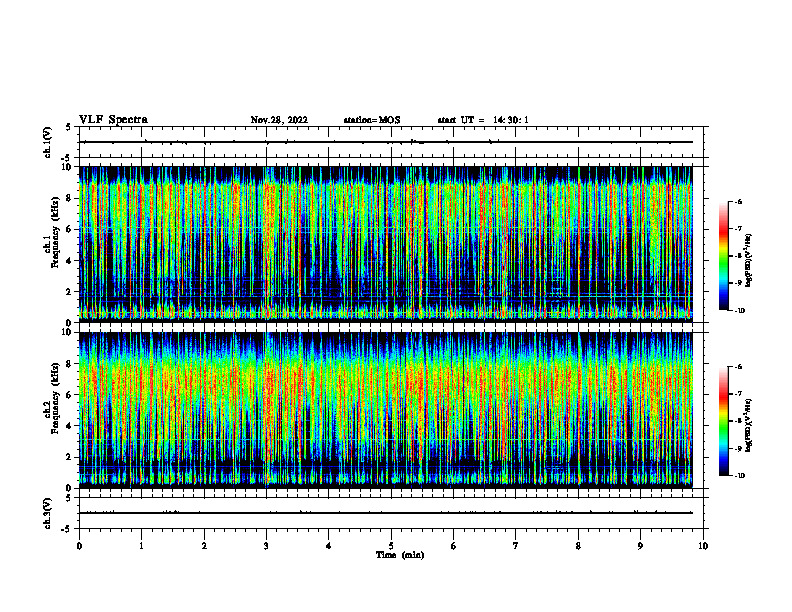Click the "5" tick on the ch.1(V) axis
Viewport: 792px width, 612px height.
[x=69, y=127]
